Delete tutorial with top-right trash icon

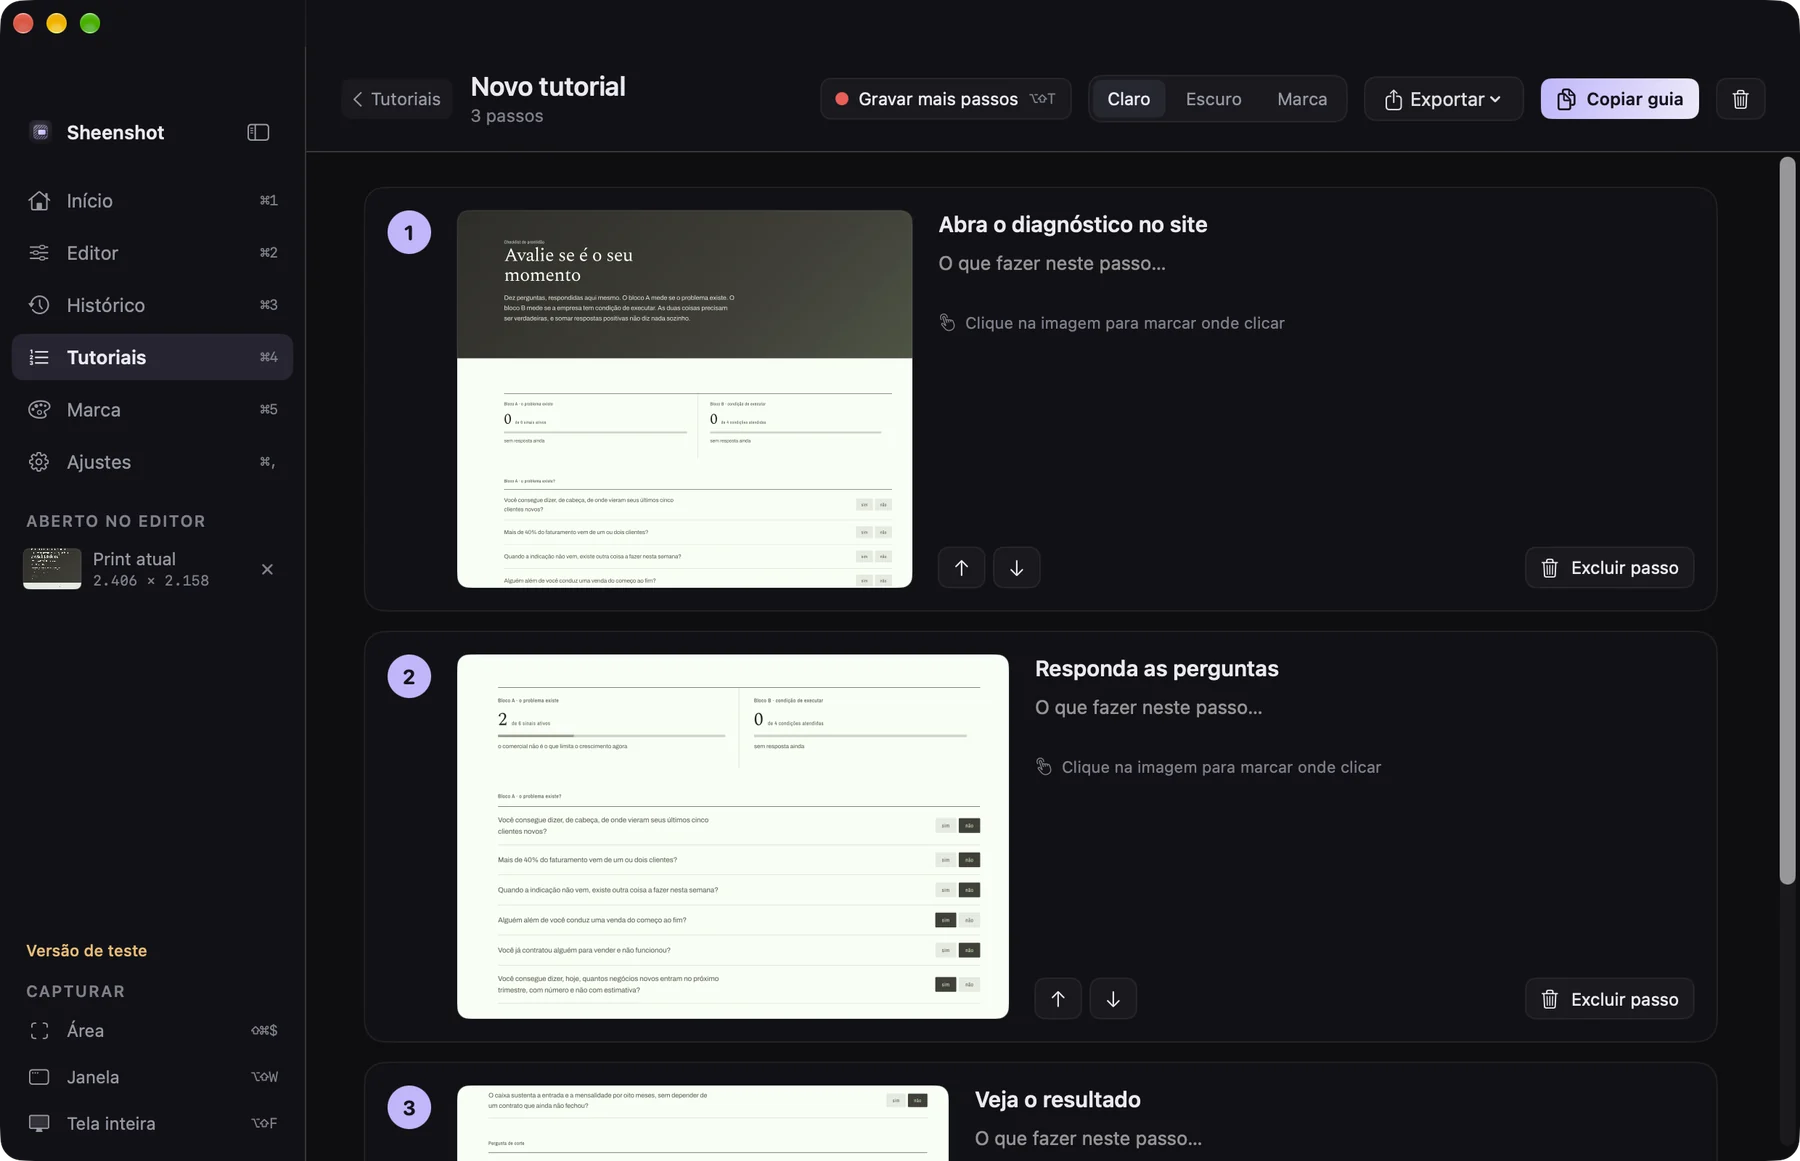(1740, 99)
